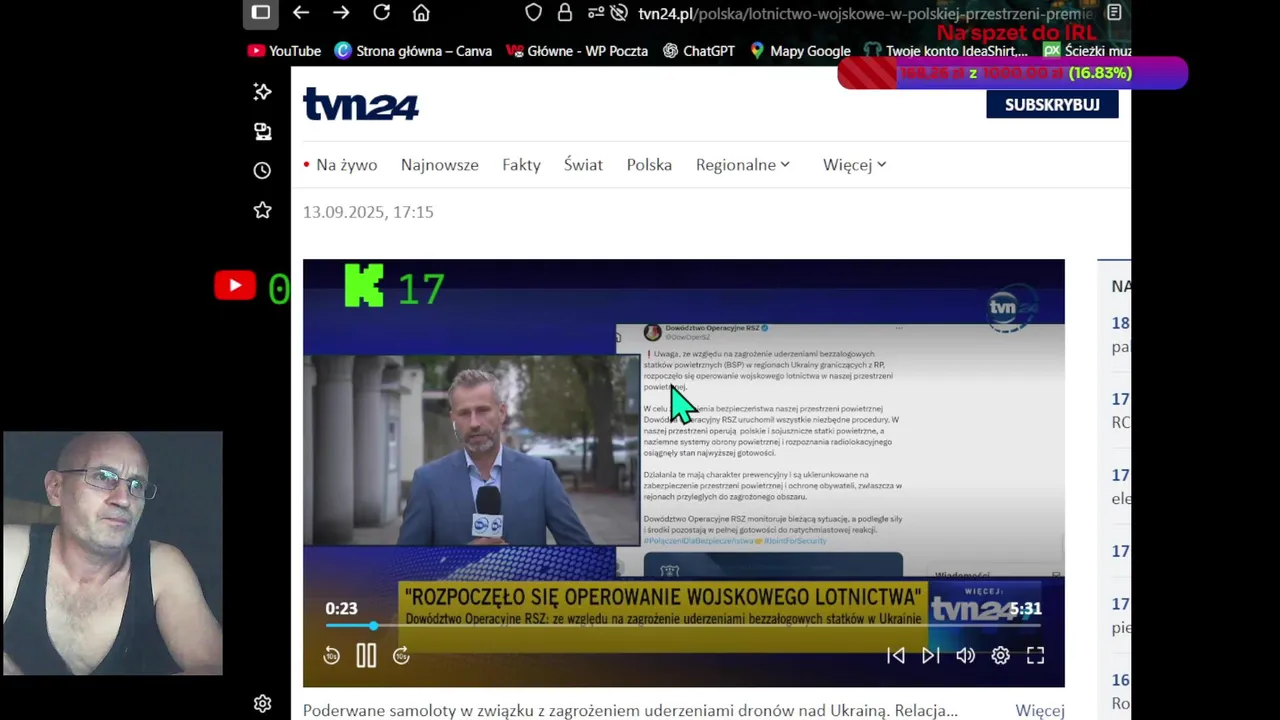Screen dimensions: 1280x720
Task: Click the date text 13.09.2025, 17:15
Action: click(x=368, y=212)
